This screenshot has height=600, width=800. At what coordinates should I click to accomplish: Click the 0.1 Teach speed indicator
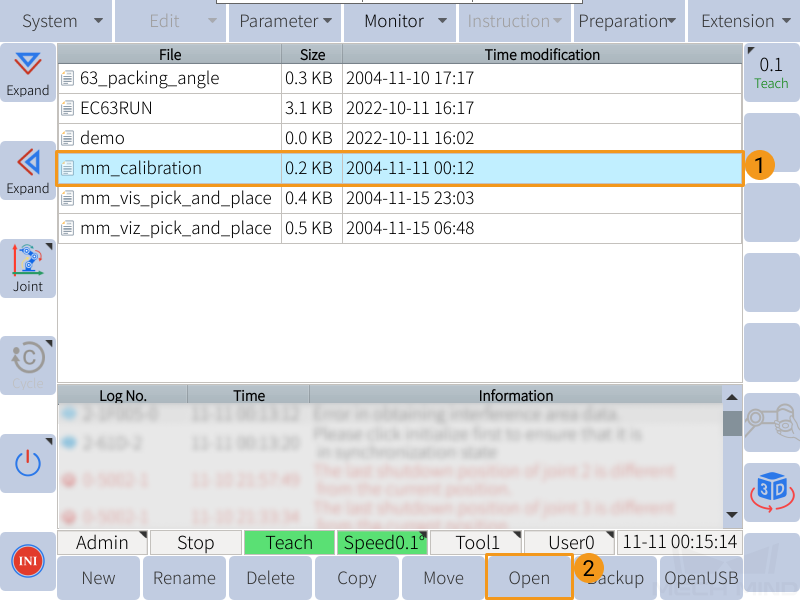[771, 72]
